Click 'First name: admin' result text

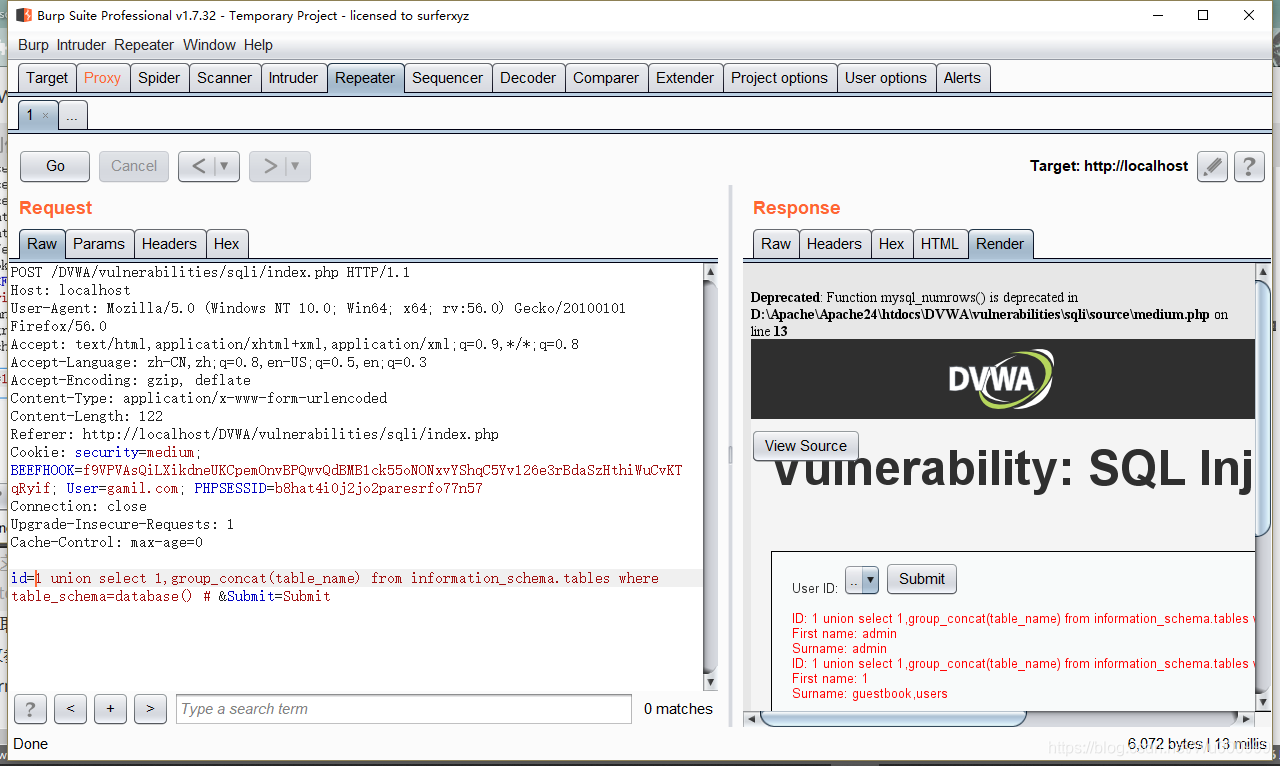pos(845,634)
